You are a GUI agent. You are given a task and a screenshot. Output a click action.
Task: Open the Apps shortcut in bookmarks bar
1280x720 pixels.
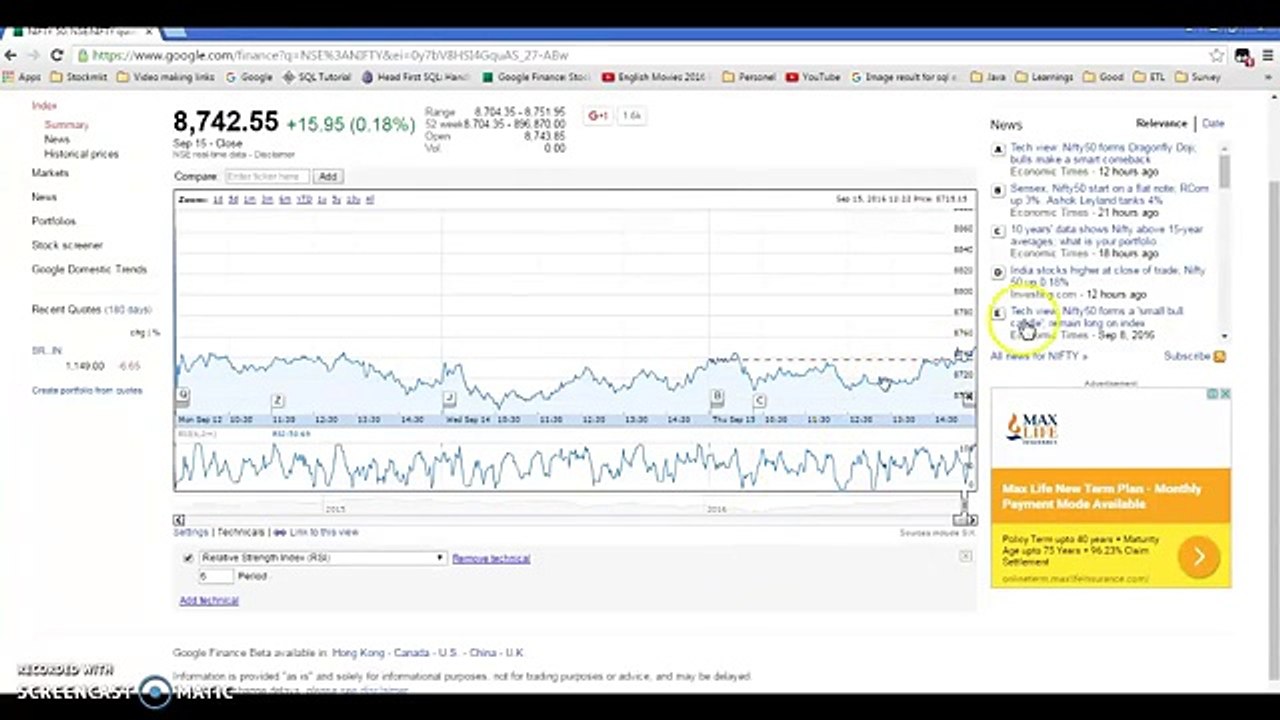click(22, 77)
